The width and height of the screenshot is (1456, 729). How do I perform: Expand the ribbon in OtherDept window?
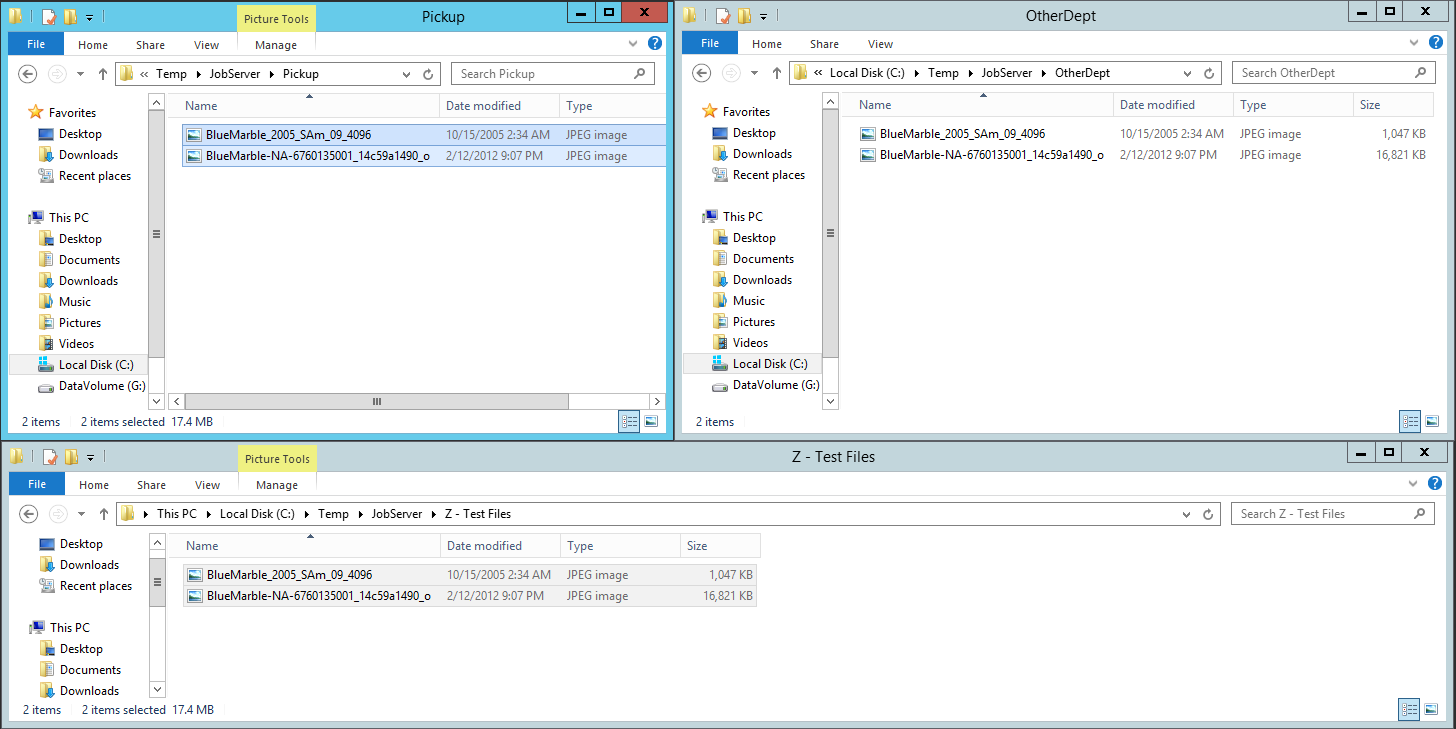pos(1413,44)
